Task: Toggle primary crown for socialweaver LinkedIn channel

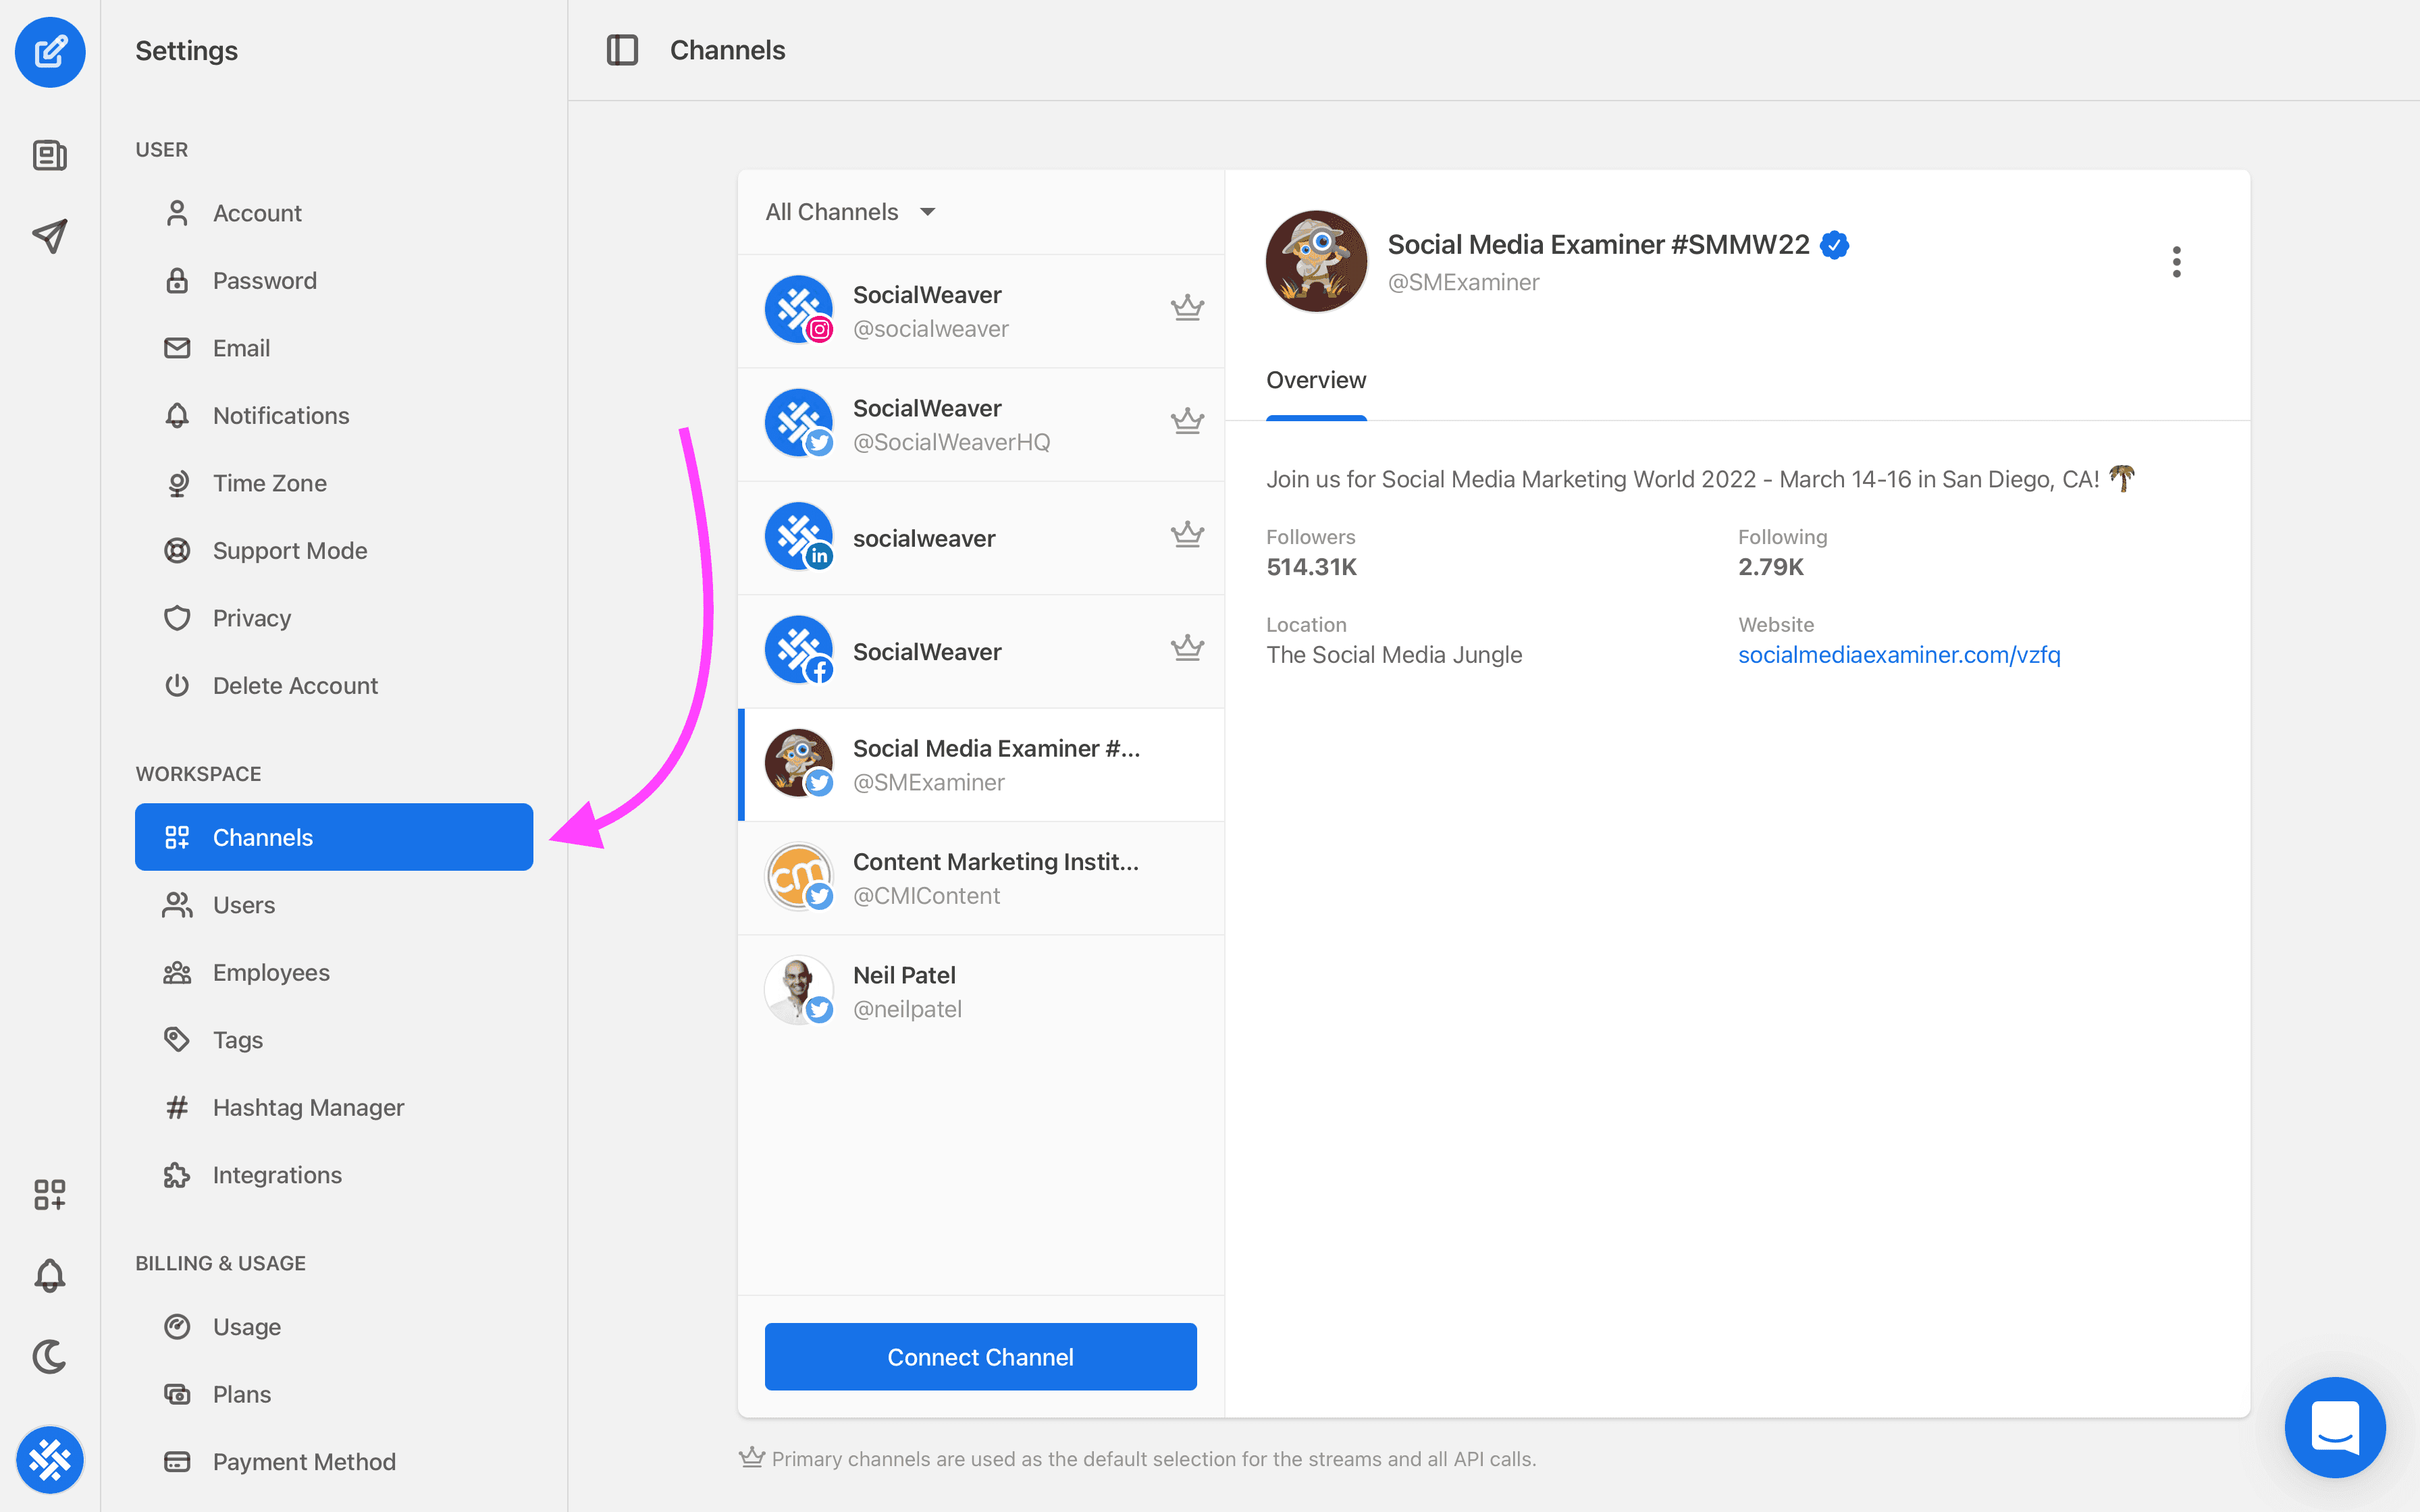Action: tap(1187, 535)
